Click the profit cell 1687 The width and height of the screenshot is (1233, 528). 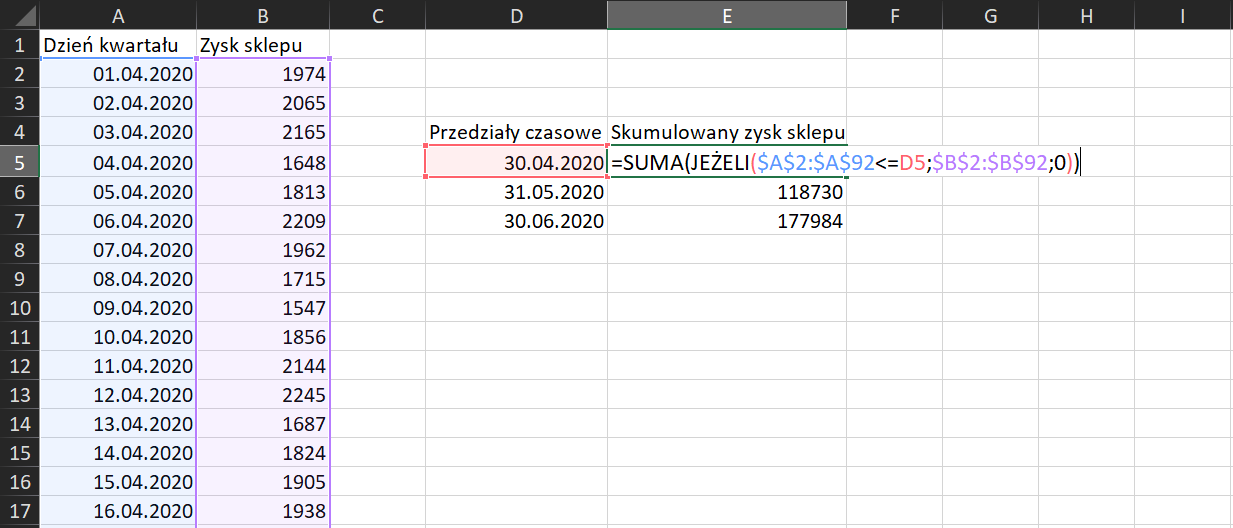[x=263, y=425]
